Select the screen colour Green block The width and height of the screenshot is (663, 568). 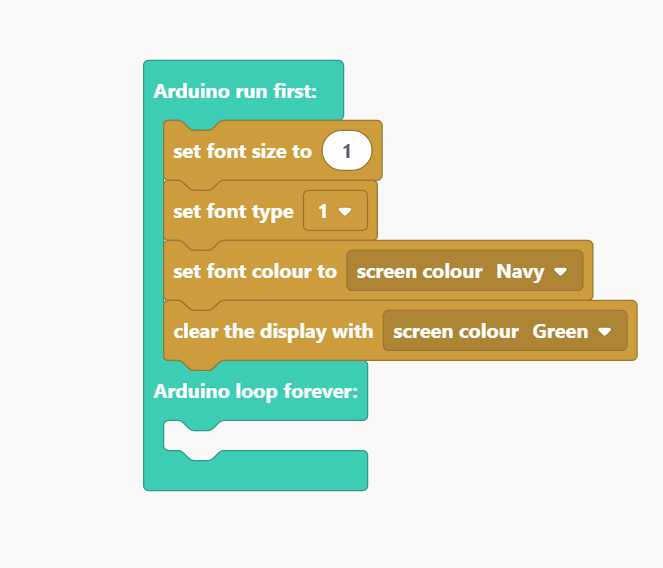(x=505, y=331)
